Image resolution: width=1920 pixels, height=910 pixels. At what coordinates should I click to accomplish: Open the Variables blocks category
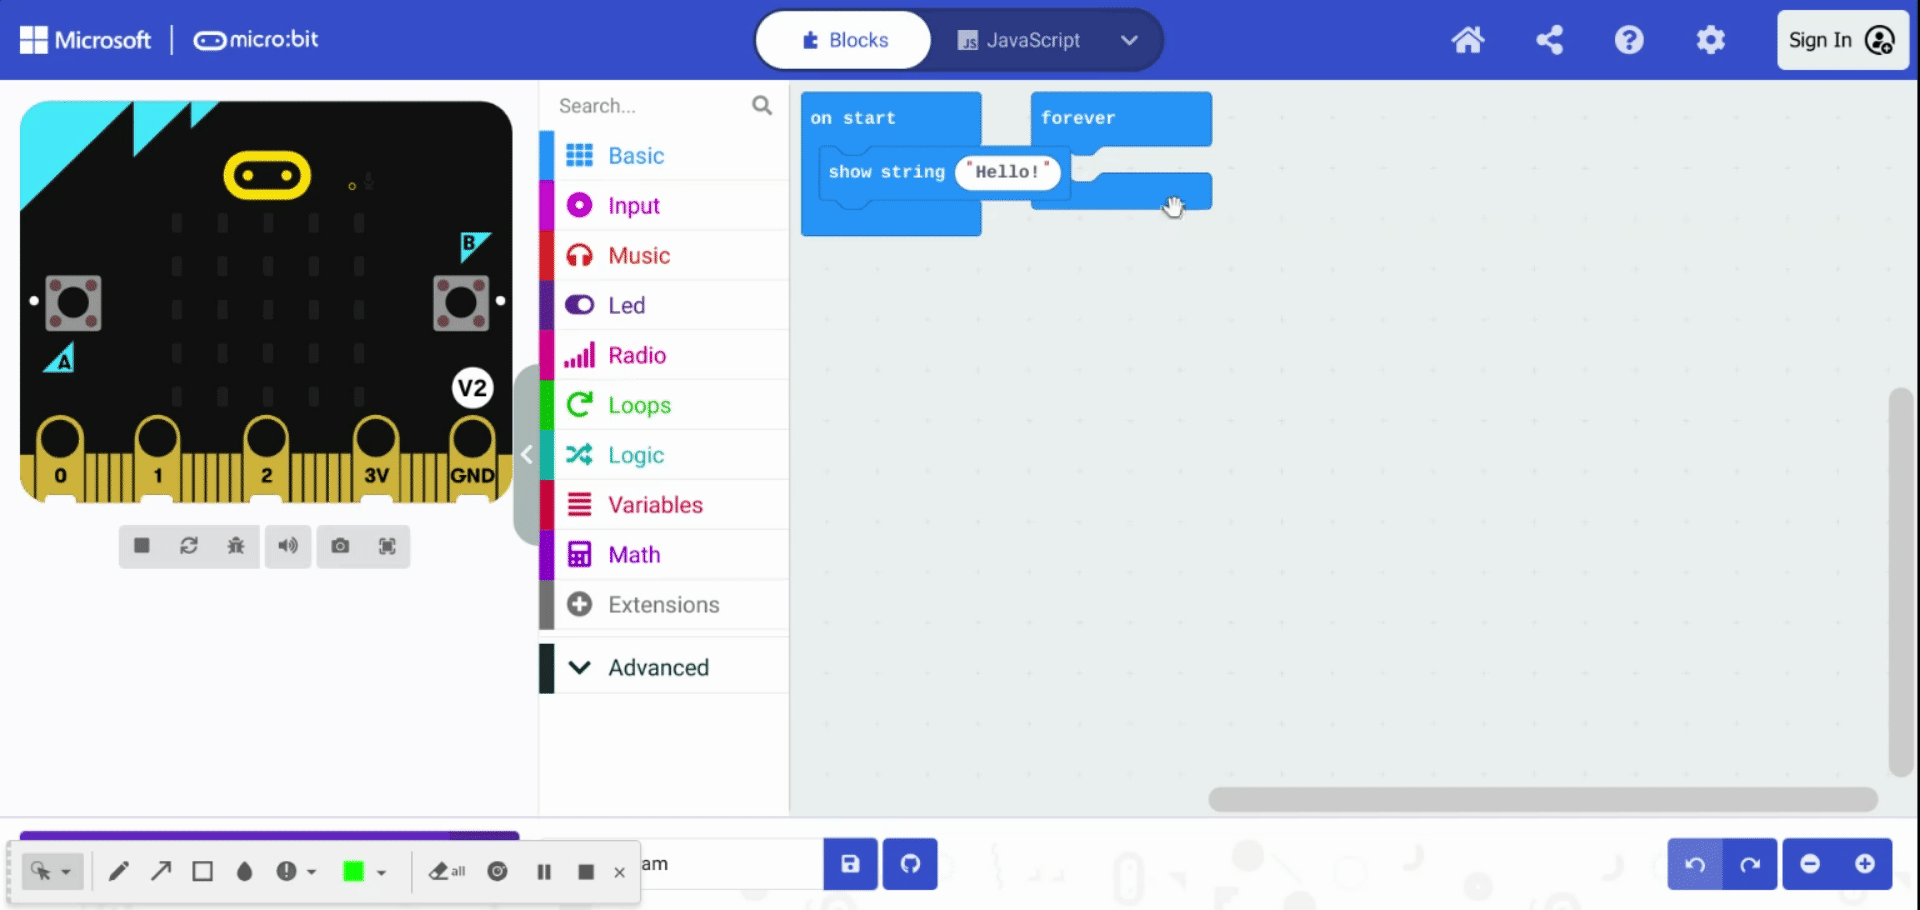click(x=655, y=504)
